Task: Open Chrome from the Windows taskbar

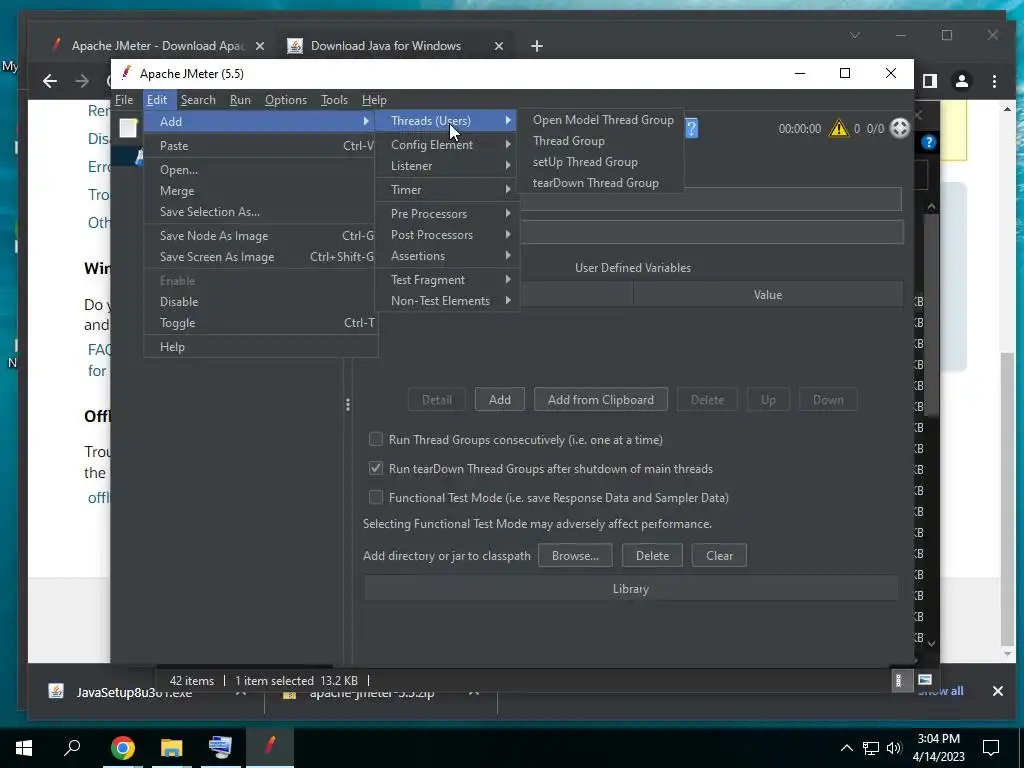Action: tap(122, 748)
